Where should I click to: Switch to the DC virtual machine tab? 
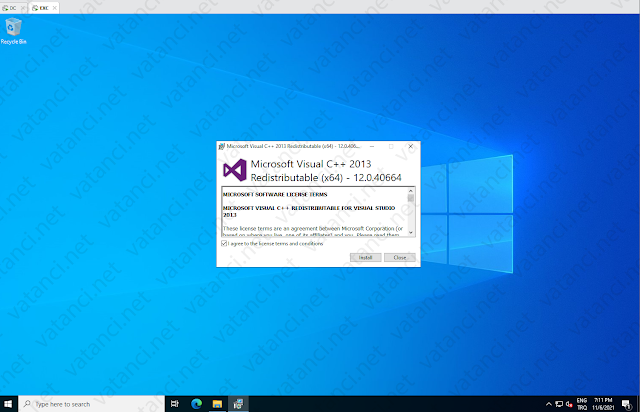10,8
